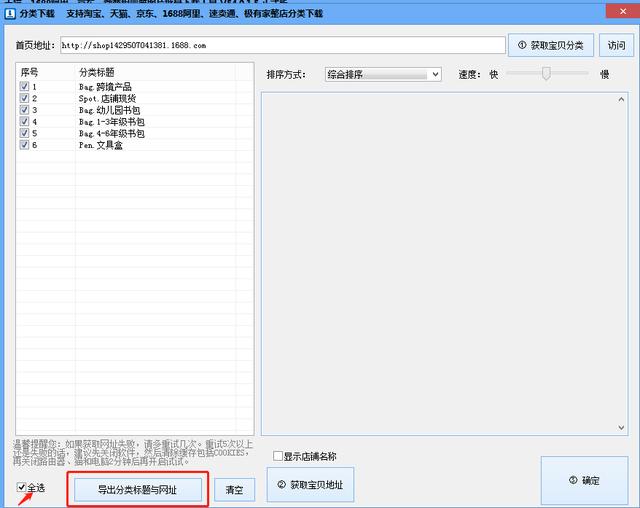
Task: Select the Bag.1-3年级书包 category text
Action: click(x=112, y=122)
